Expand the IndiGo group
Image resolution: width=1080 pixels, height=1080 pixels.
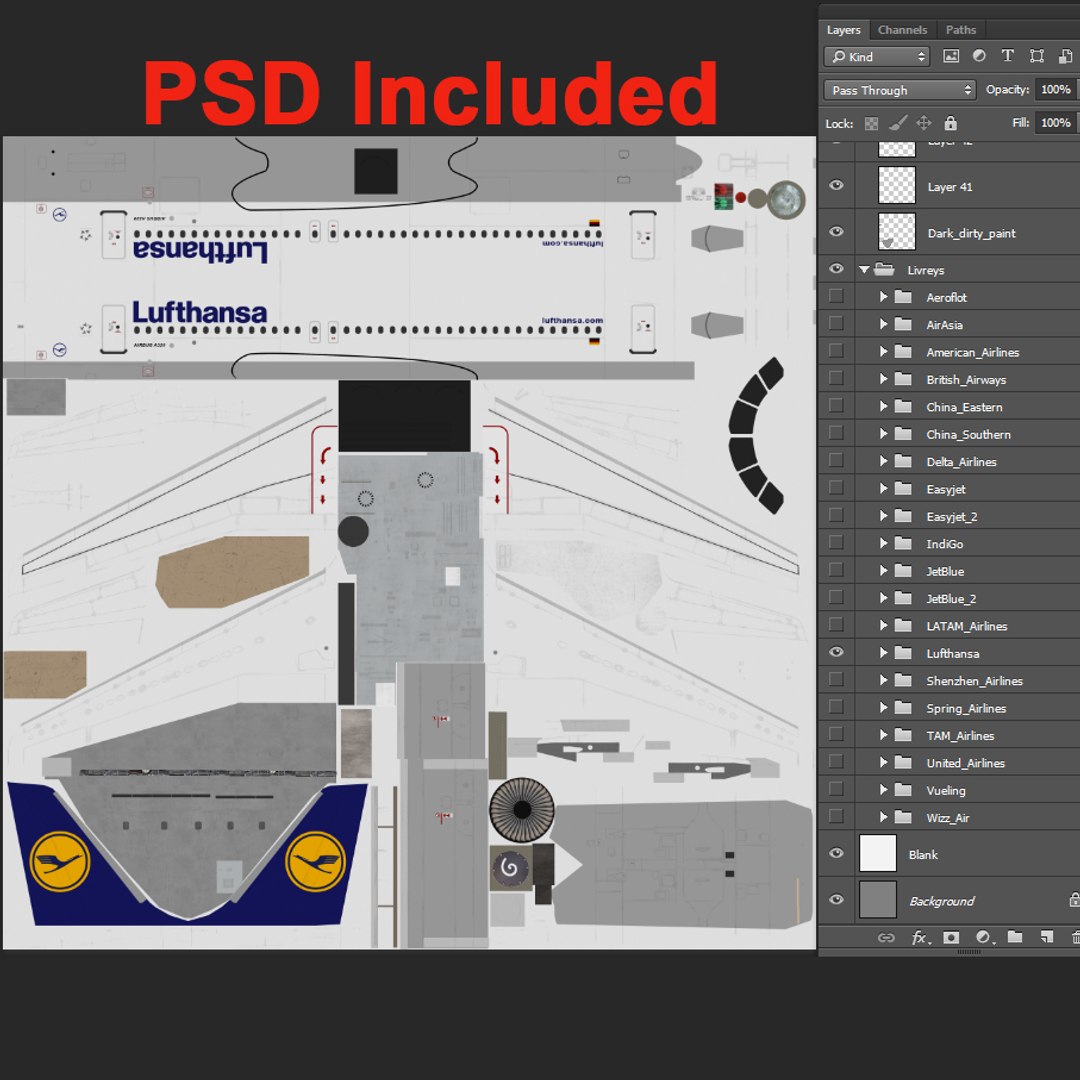pos(884,543)
